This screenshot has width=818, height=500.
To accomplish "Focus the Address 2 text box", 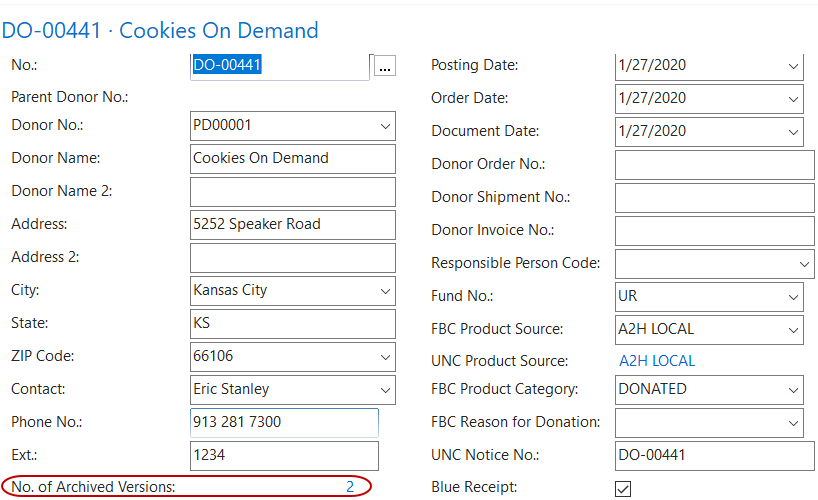I will pos(292,258).
